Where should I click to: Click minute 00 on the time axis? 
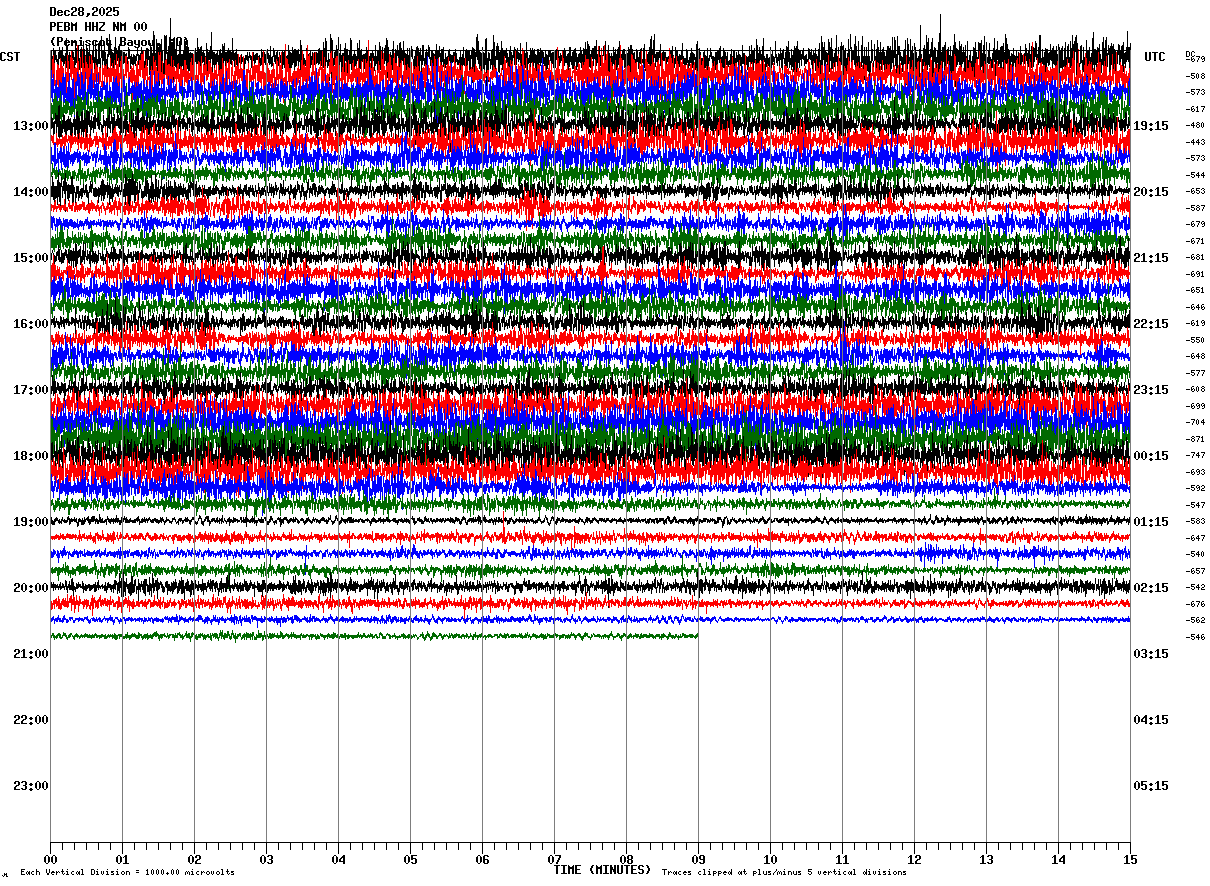click(50, 859)
